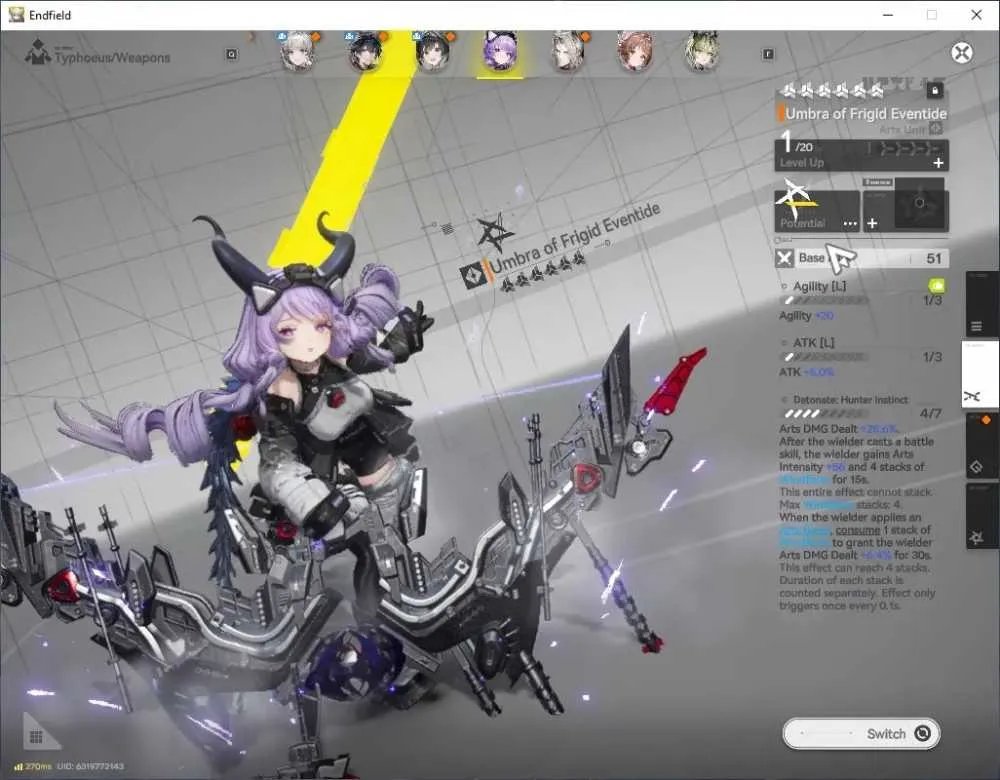Click the Base ATK value 51
This screenshot has height=780, width=1000.
click(934, 258)
